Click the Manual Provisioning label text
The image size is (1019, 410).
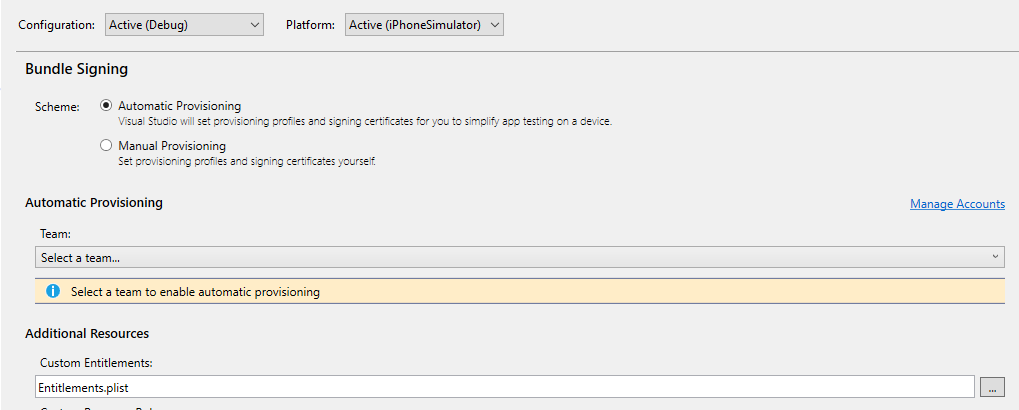point(172,146)
